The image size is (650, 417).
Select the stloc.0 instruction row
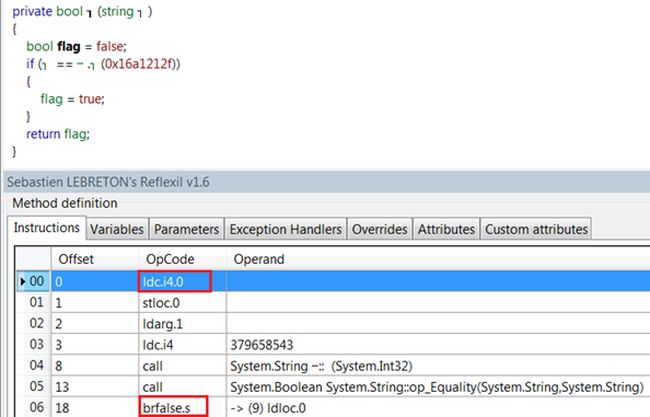tap(333, 303)
